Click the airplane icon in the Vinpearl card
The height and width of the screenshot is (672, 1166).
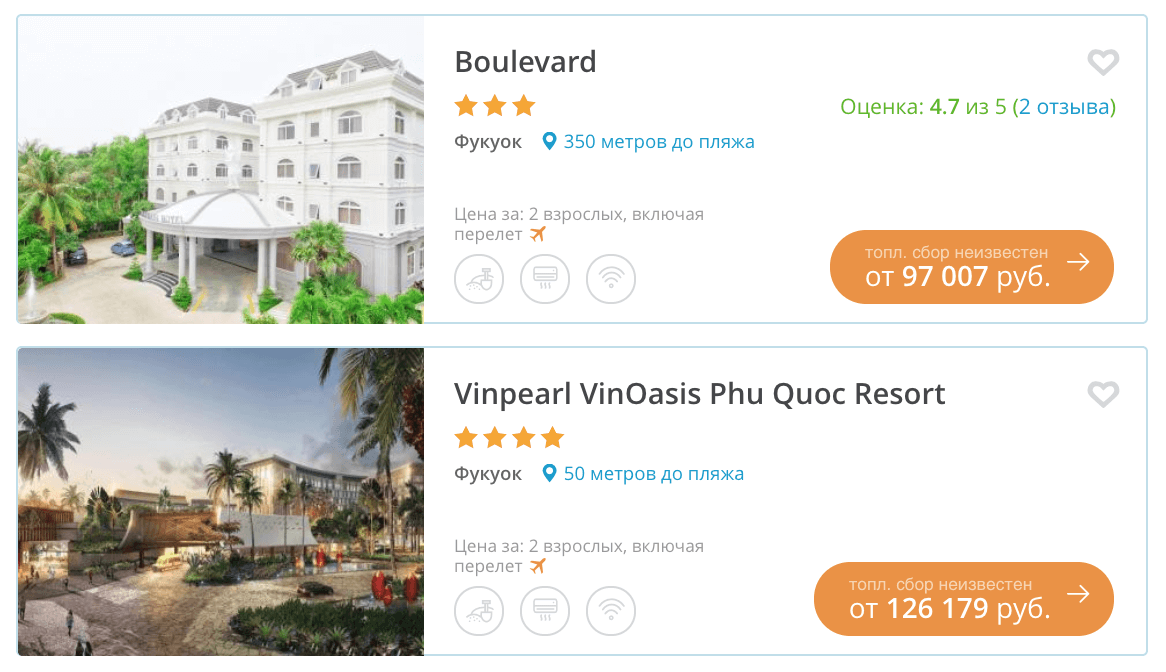538,566
